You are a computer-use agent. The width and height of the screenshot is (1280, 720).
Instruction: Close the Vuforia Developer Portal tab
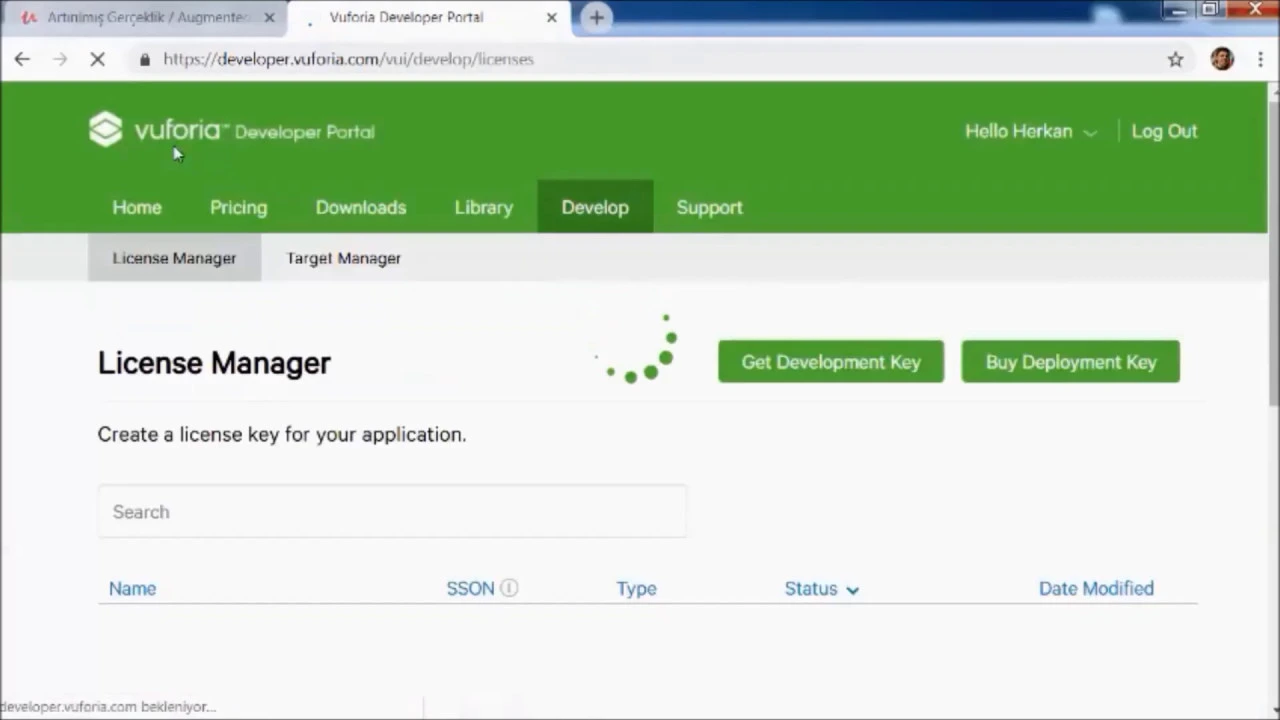[x=551, y=17]
